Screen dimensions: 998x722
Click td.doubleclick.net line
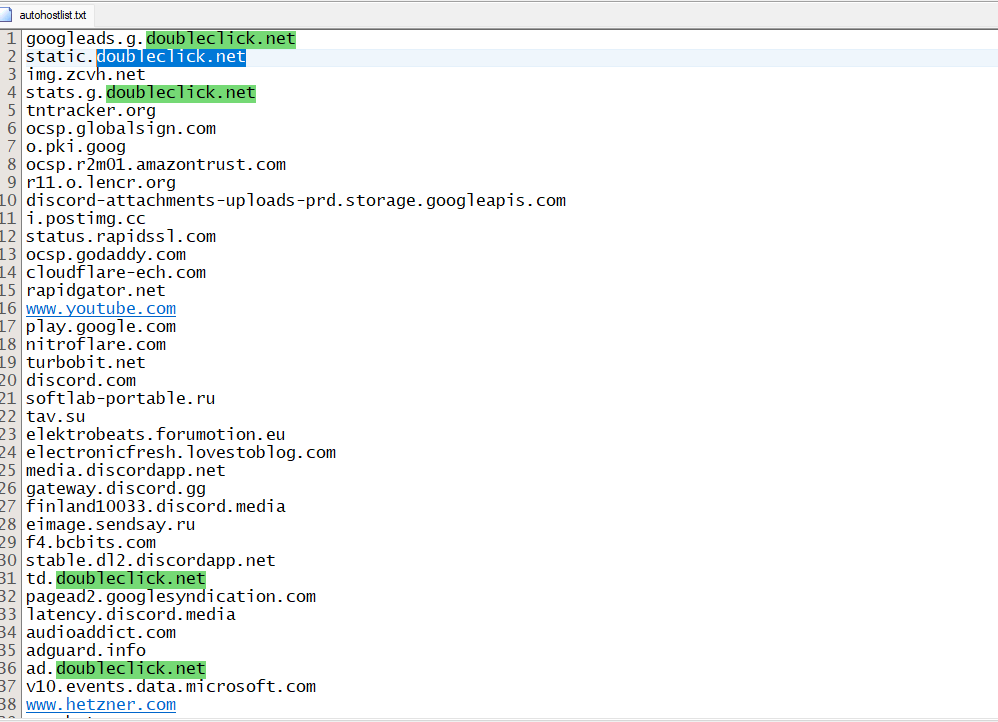116,579
